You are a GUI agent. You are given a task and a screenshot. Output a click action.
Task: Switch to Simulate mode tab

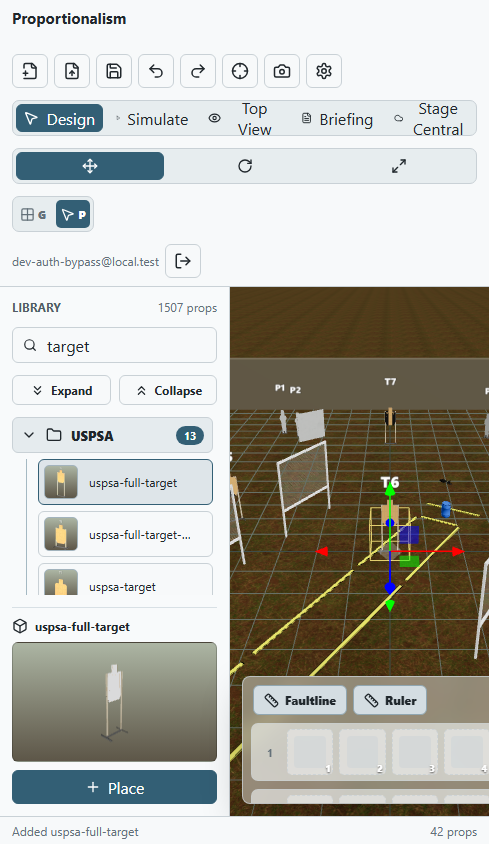[152, 119]
